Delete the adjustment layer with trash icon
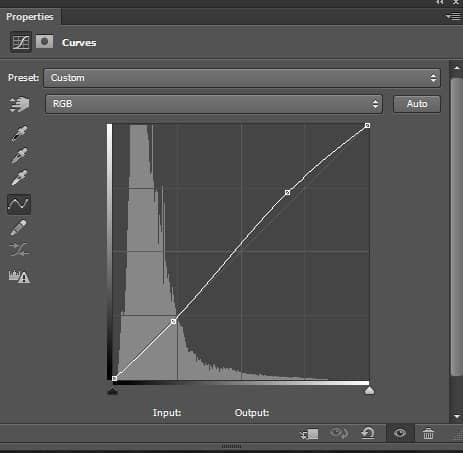463x453 pixels. click(x=428, y=433)
